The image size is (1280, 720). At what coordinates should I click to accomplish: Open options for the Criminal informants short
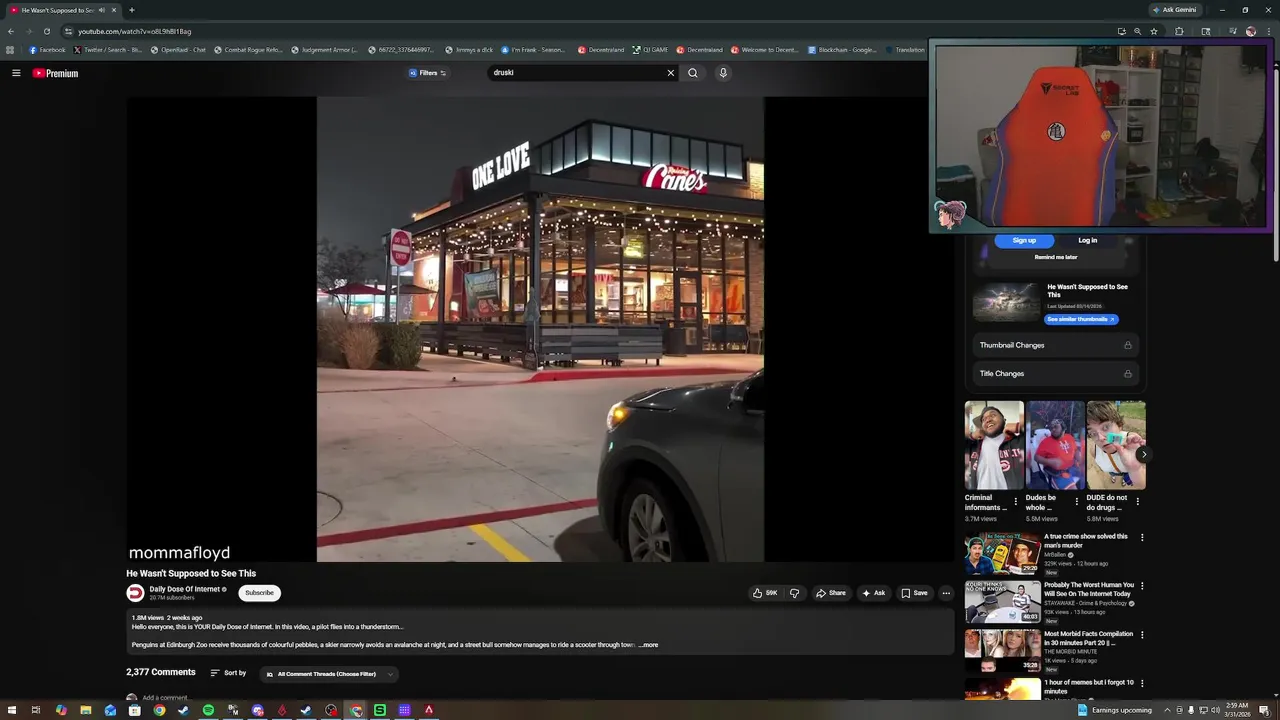point(1016,501)
